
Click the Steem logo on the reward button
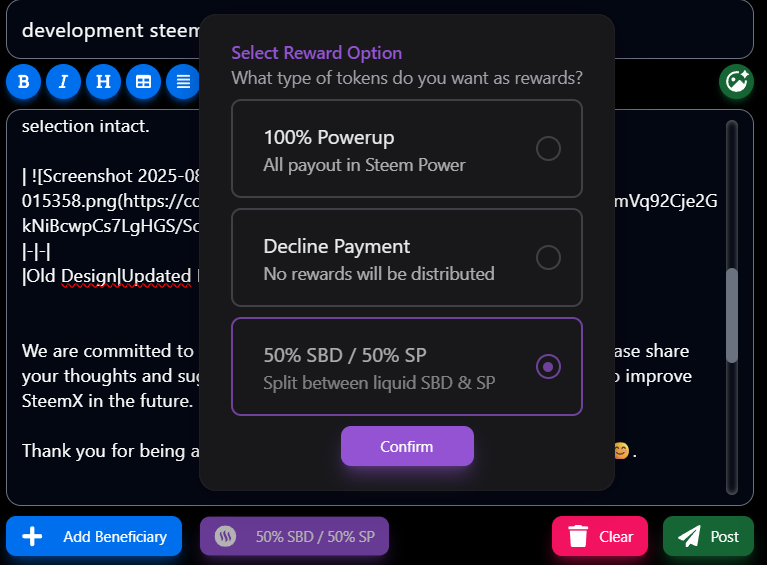pyautogui.click(x=226, y=537)
